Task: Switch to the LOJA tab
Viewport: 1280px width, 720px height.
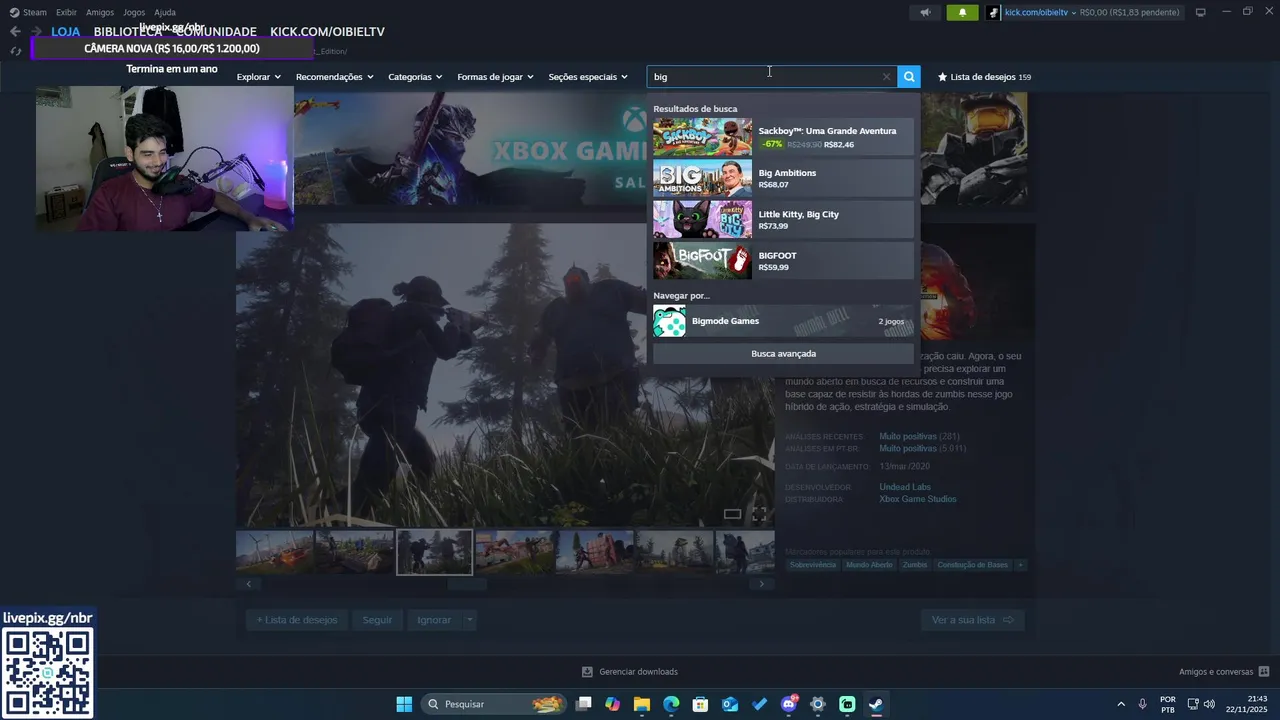Action: tap(65, 31)
